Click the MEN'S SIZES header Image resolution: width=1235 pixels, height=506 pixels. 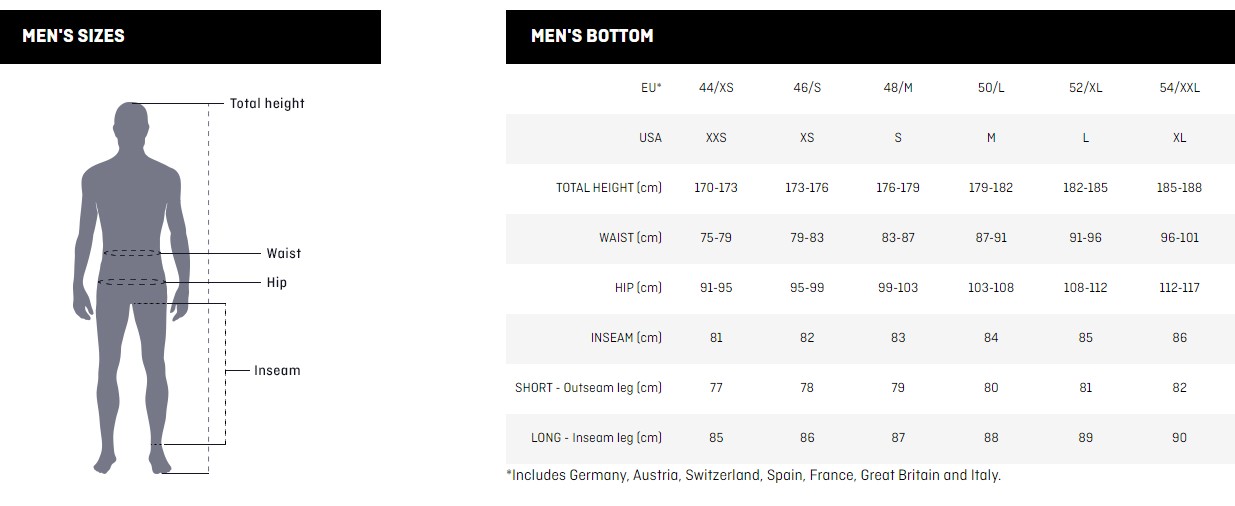pyautogui.click(x=74, y=36)
